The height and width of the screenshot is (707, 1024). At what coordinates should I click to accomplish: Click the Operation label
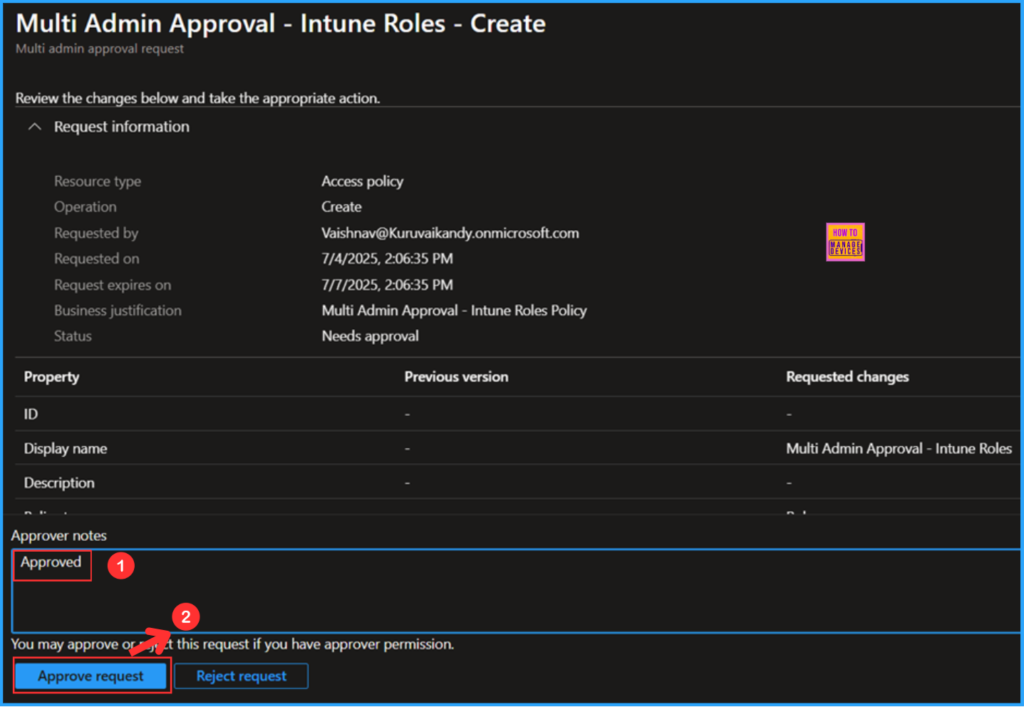[x=85, y=207]
